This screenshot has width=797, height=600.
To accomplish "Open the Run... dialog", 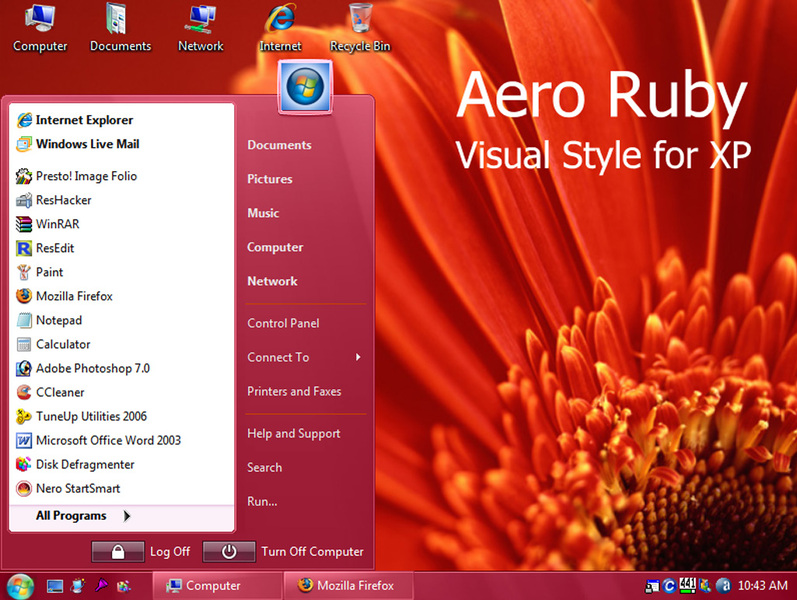I will (262, 502).
